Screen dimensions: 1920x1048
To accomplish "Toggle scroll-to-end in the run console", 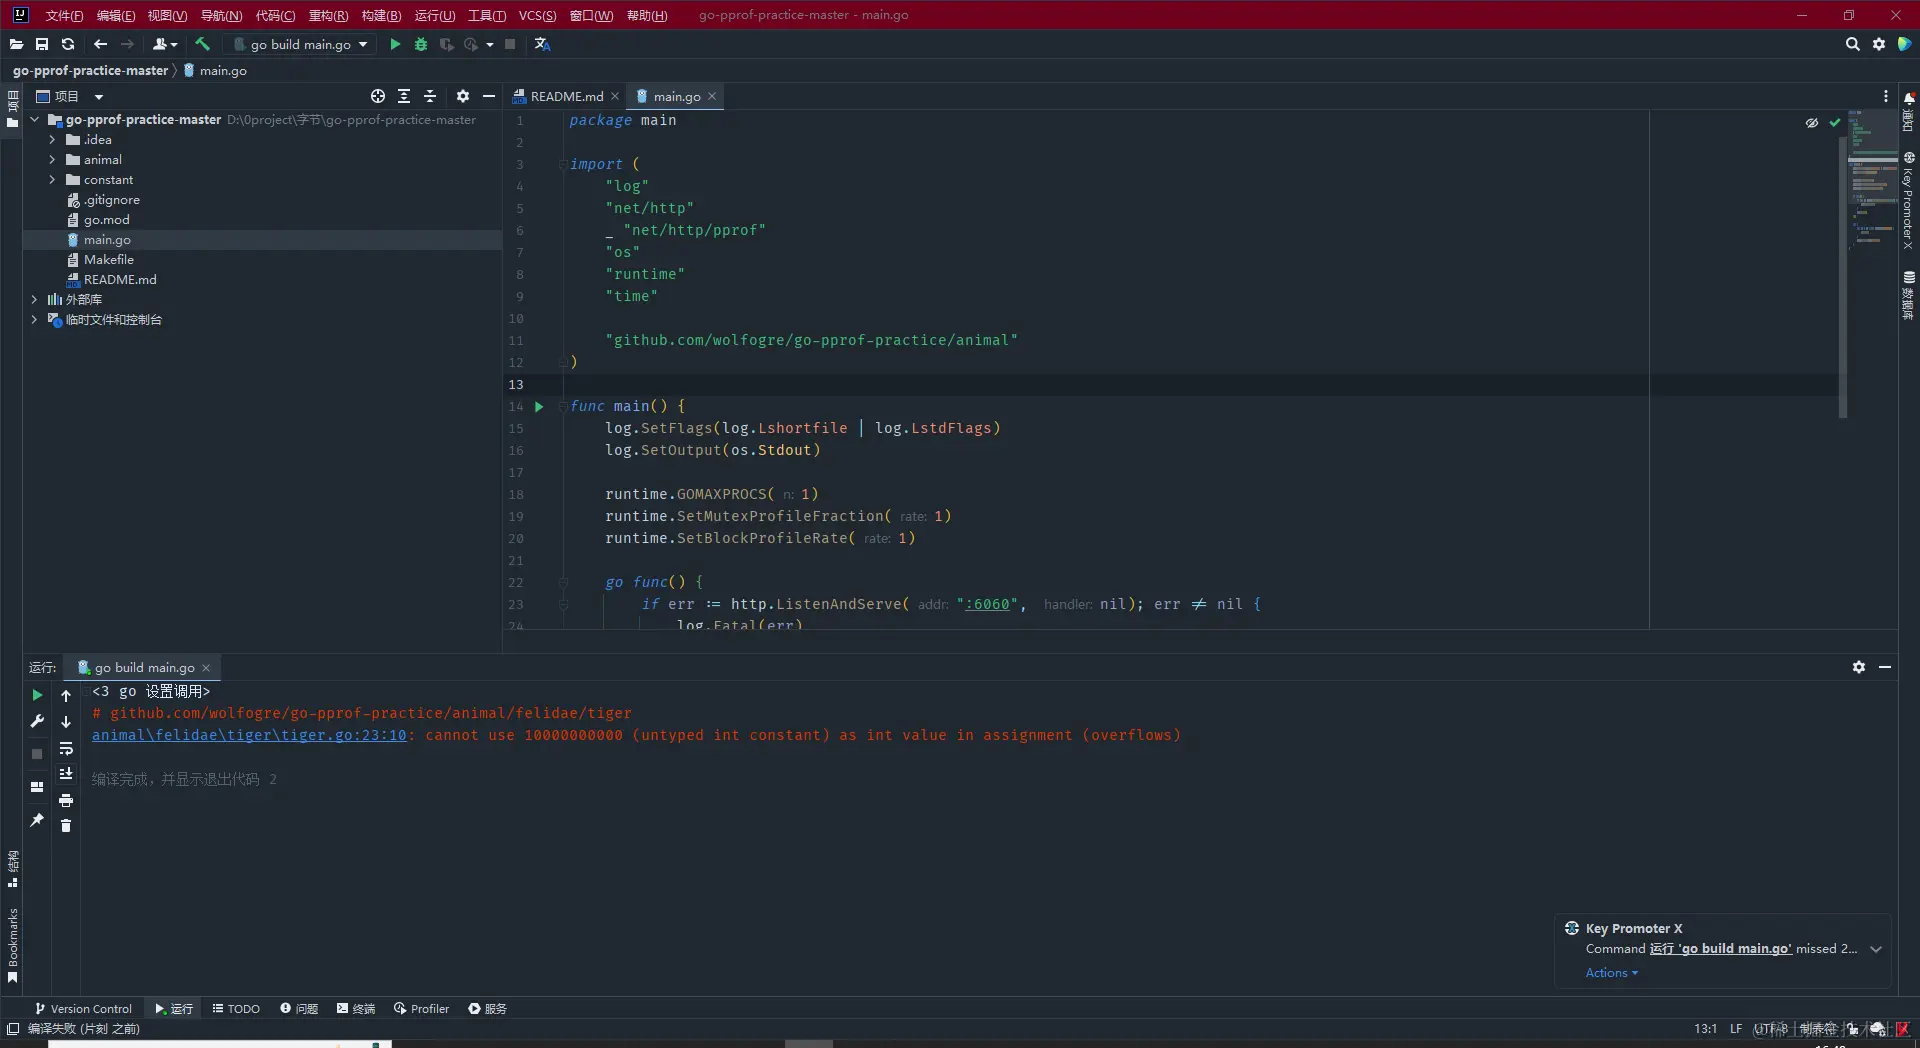I will click(x=66, y=774).
